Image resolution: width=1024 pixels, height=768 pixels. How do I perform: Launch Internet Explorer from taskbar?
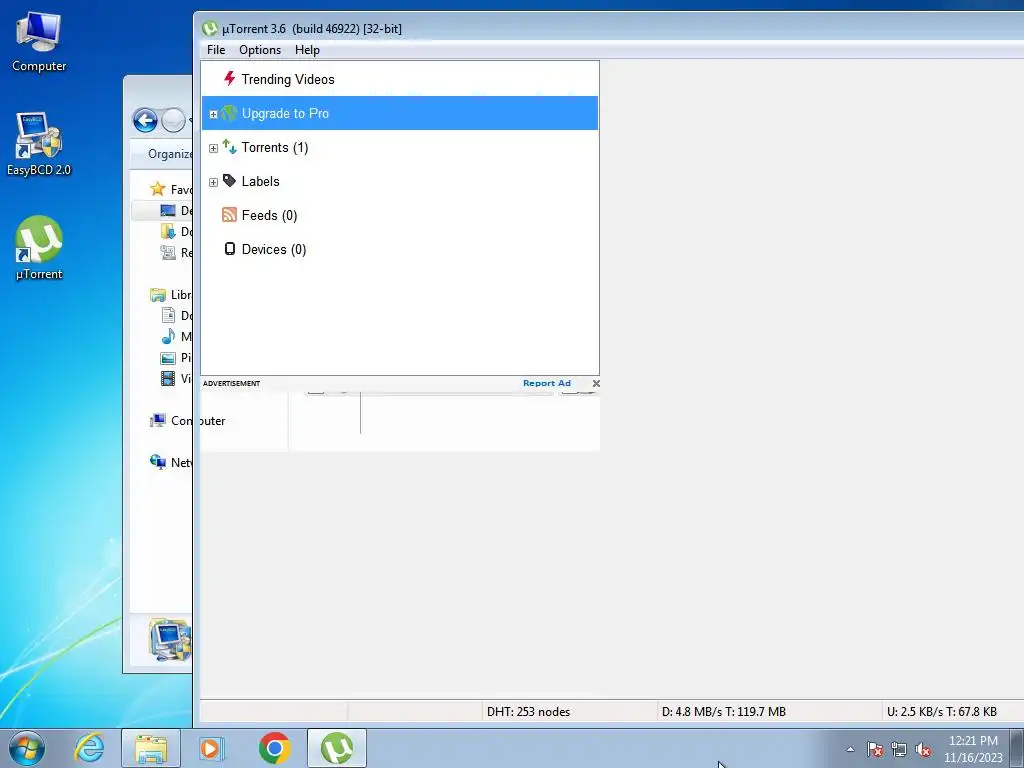point(89,748)
